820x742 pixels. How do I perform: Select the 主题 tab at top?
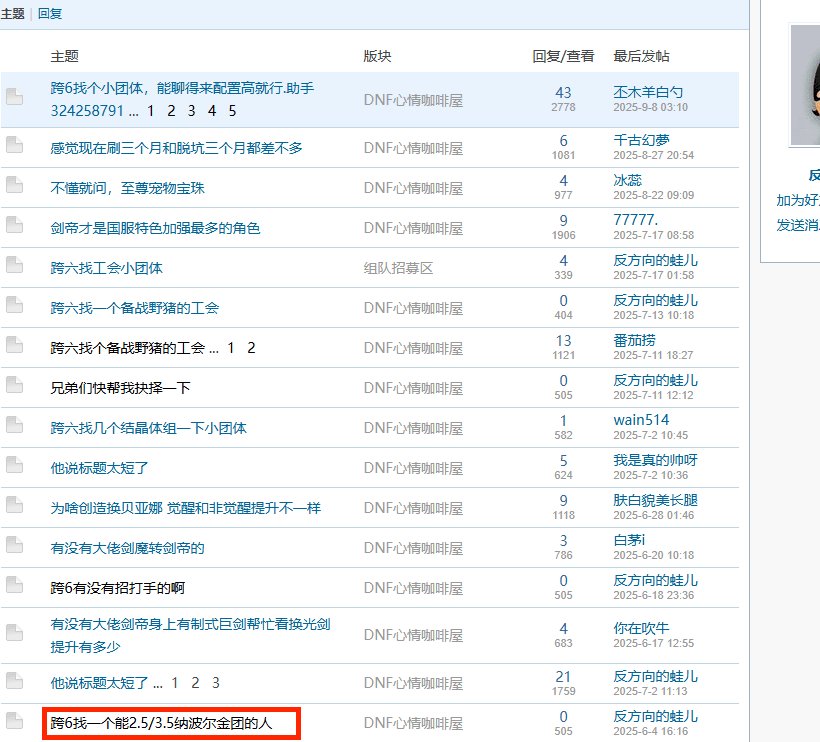tap(13, 14)
